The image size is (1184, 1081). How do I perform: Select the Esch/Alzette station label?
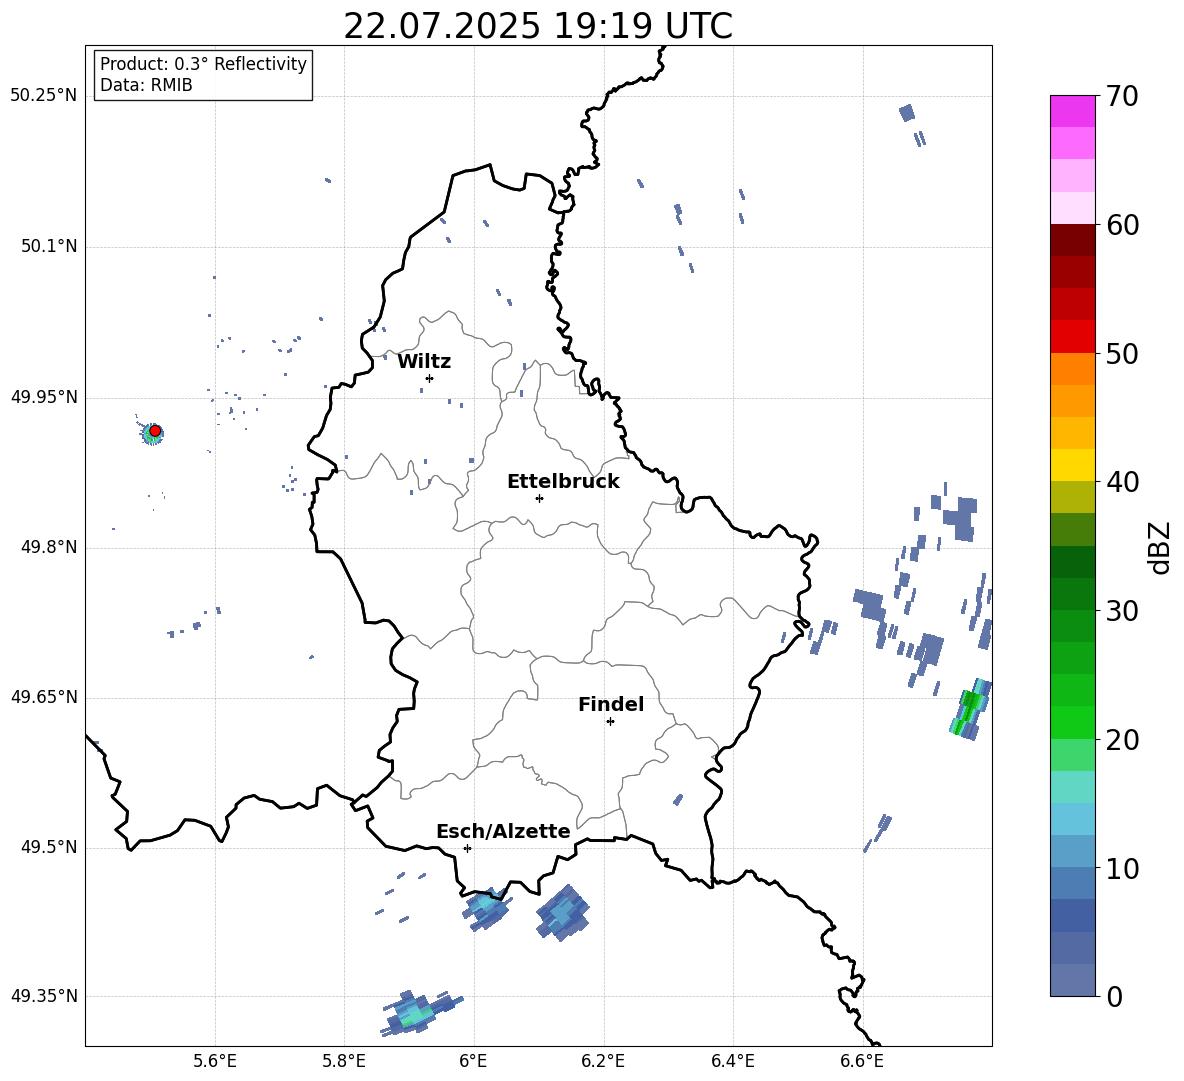[503, 831]
